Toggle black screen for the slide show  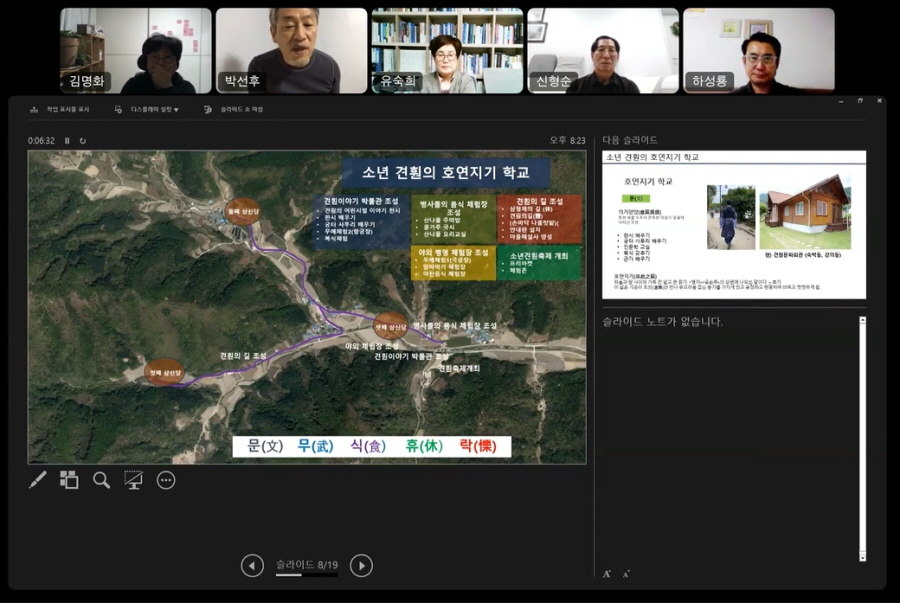point(133,480)
